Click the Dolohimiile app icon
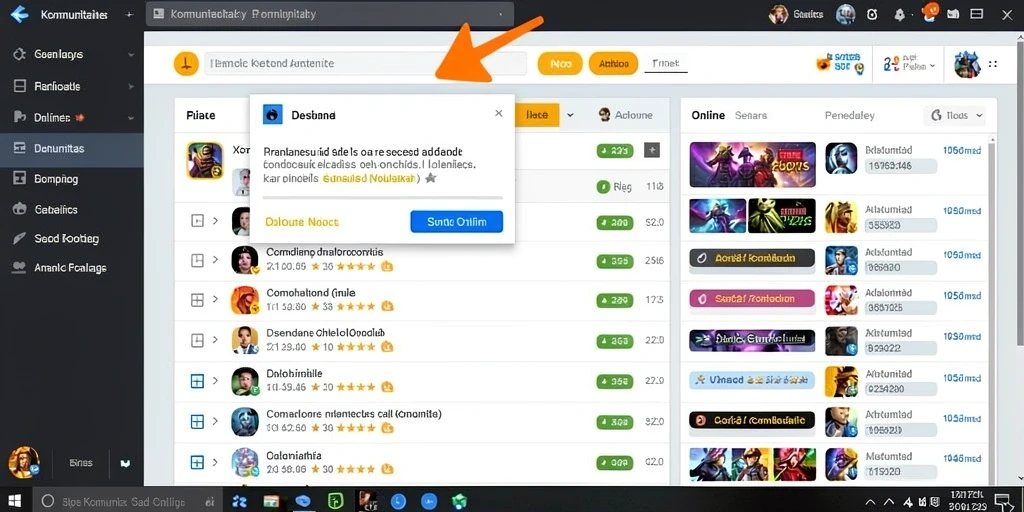1024x512 pixels. point(244,381)
